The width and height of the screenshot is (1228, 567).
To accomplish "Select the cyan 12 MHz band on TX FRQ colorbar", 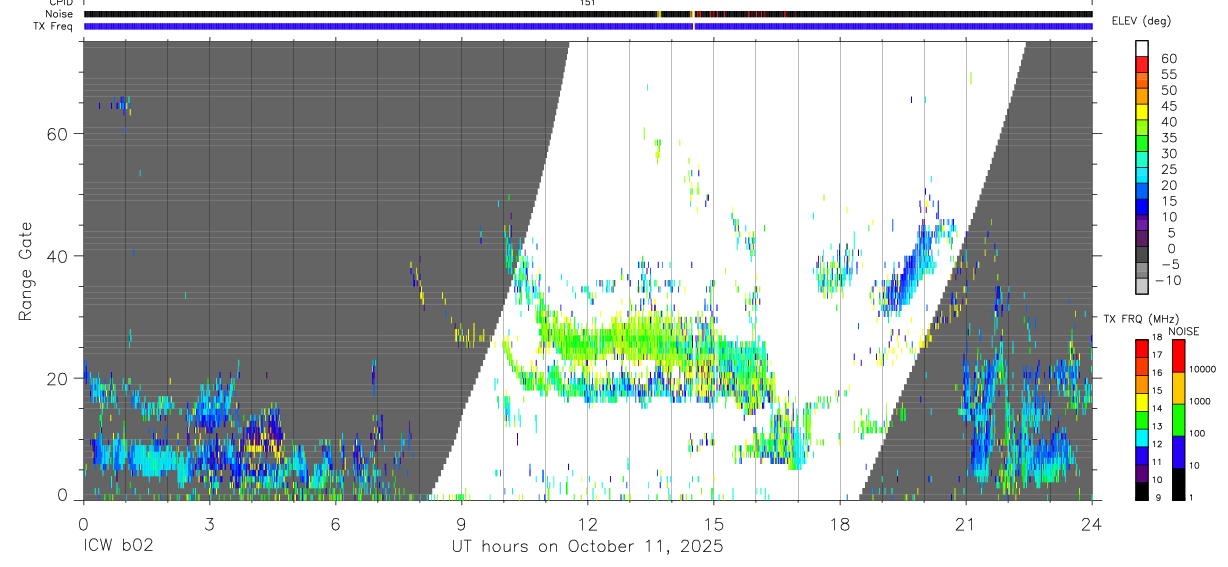I will pyautogui.click(x=1142, y=436).
